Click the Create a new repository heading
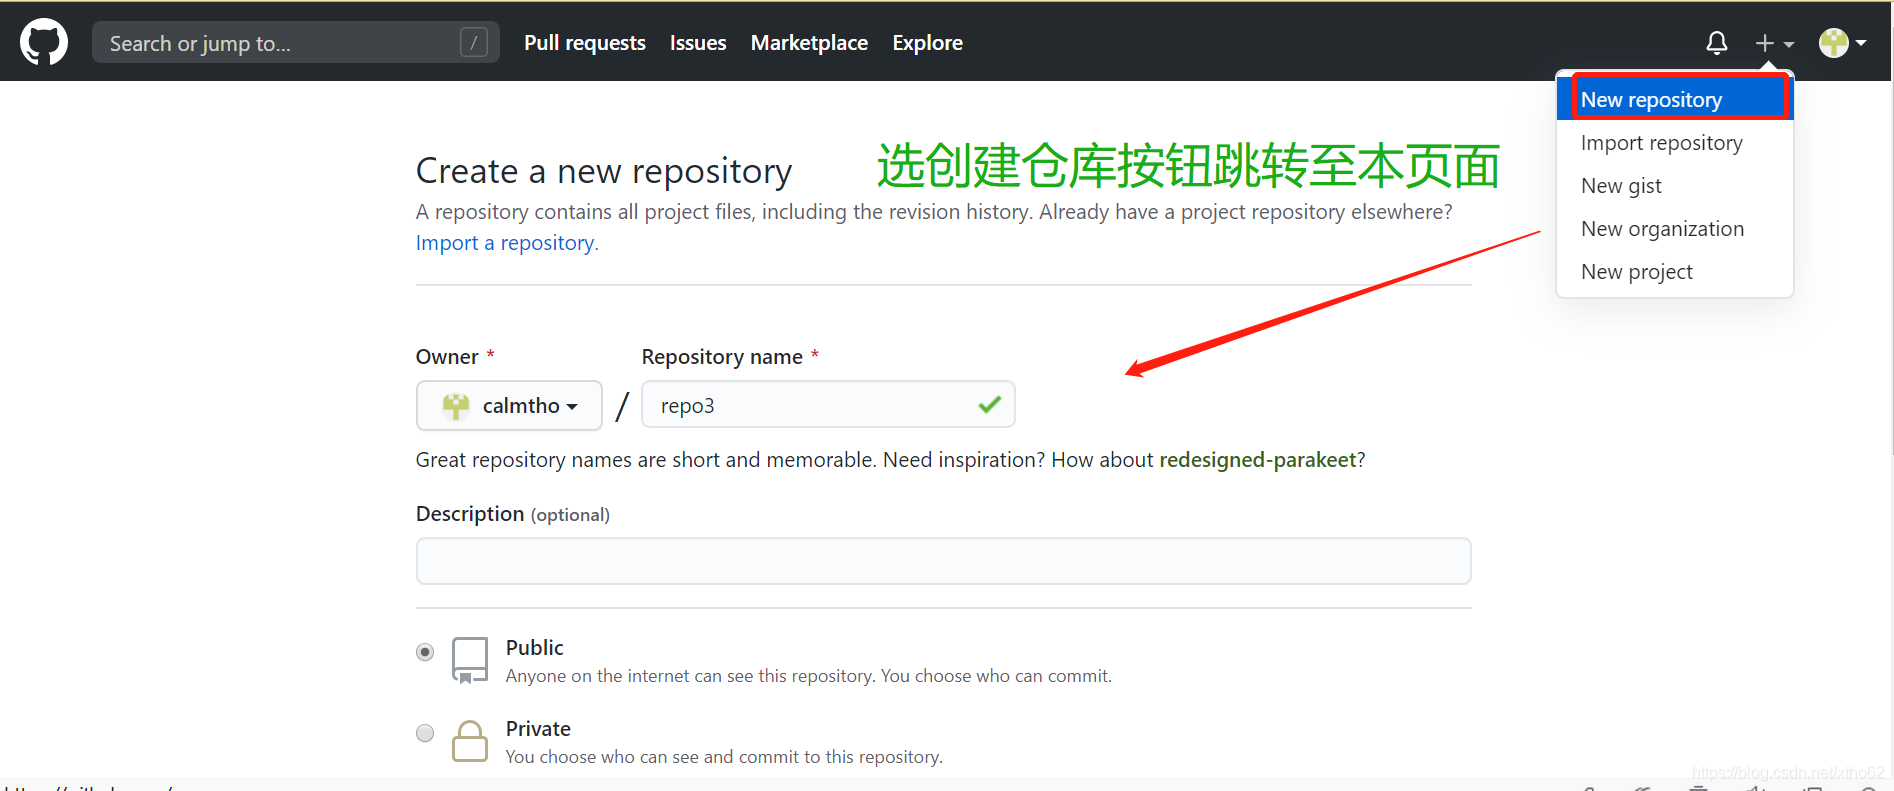This screenshot has width=1894, height=791. tap(604, 171)
